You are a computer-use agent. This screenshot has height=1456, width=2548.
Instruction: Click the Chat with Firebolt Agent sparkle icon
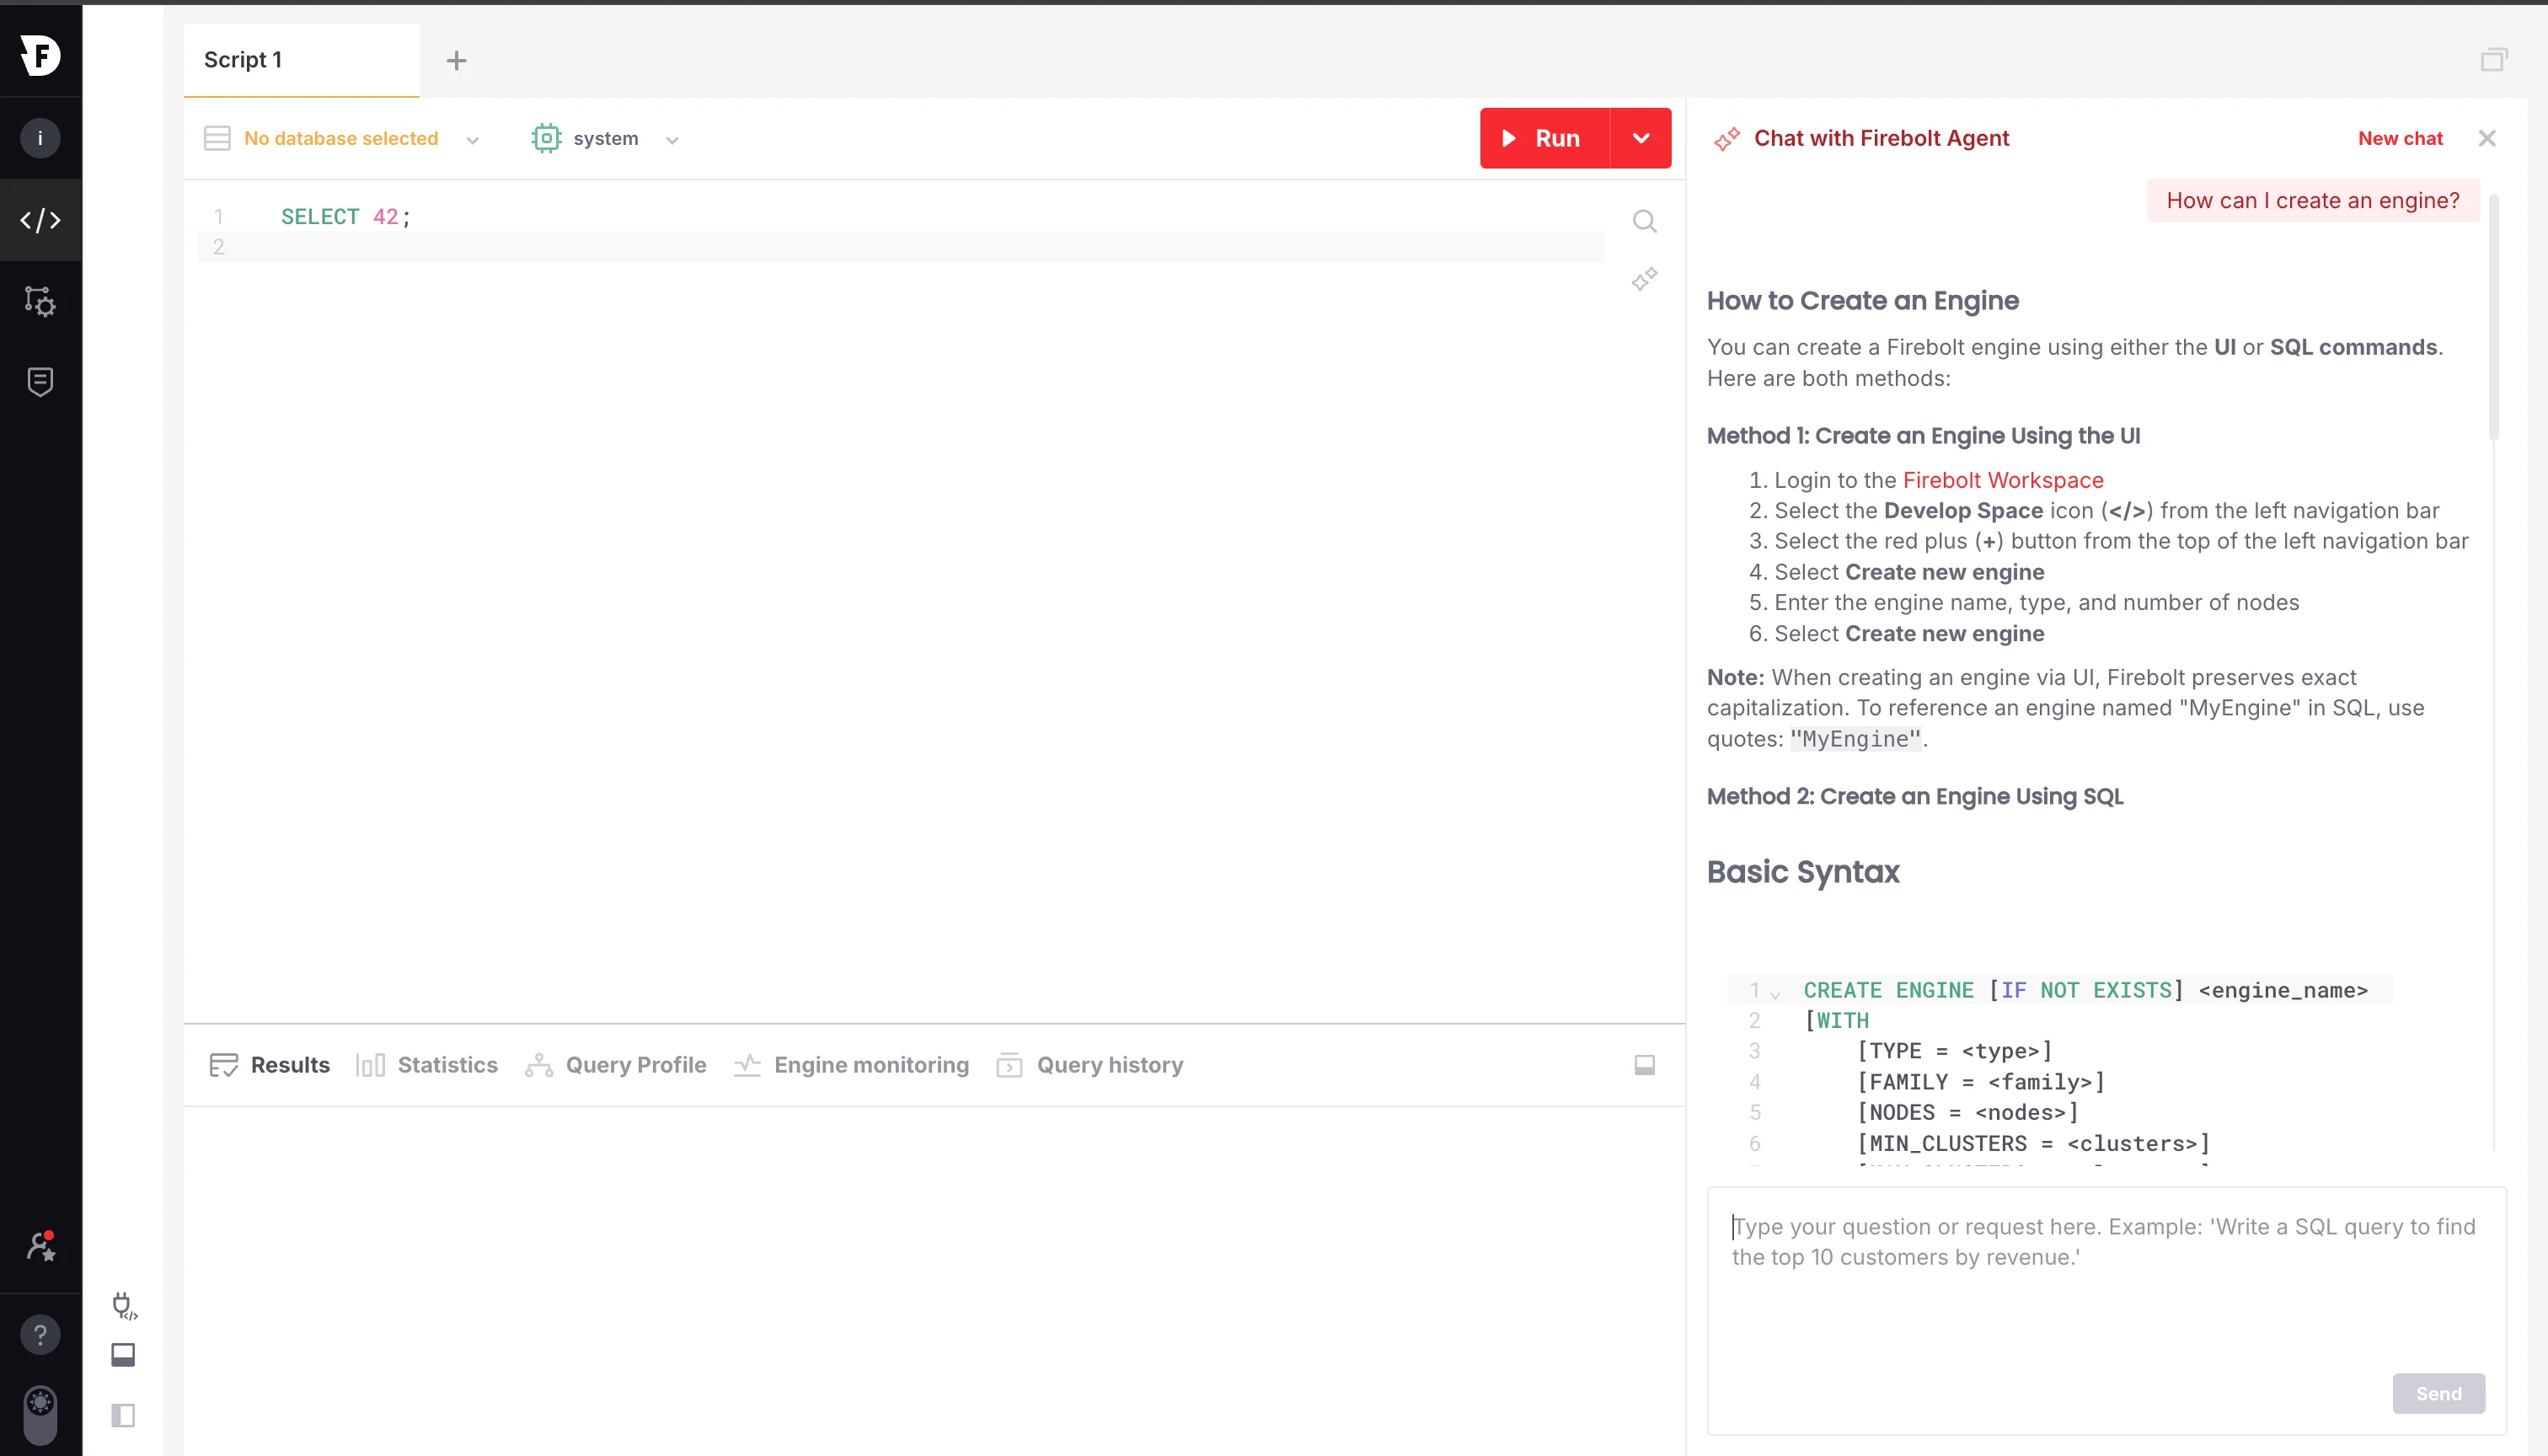[x=1726, y=139]
